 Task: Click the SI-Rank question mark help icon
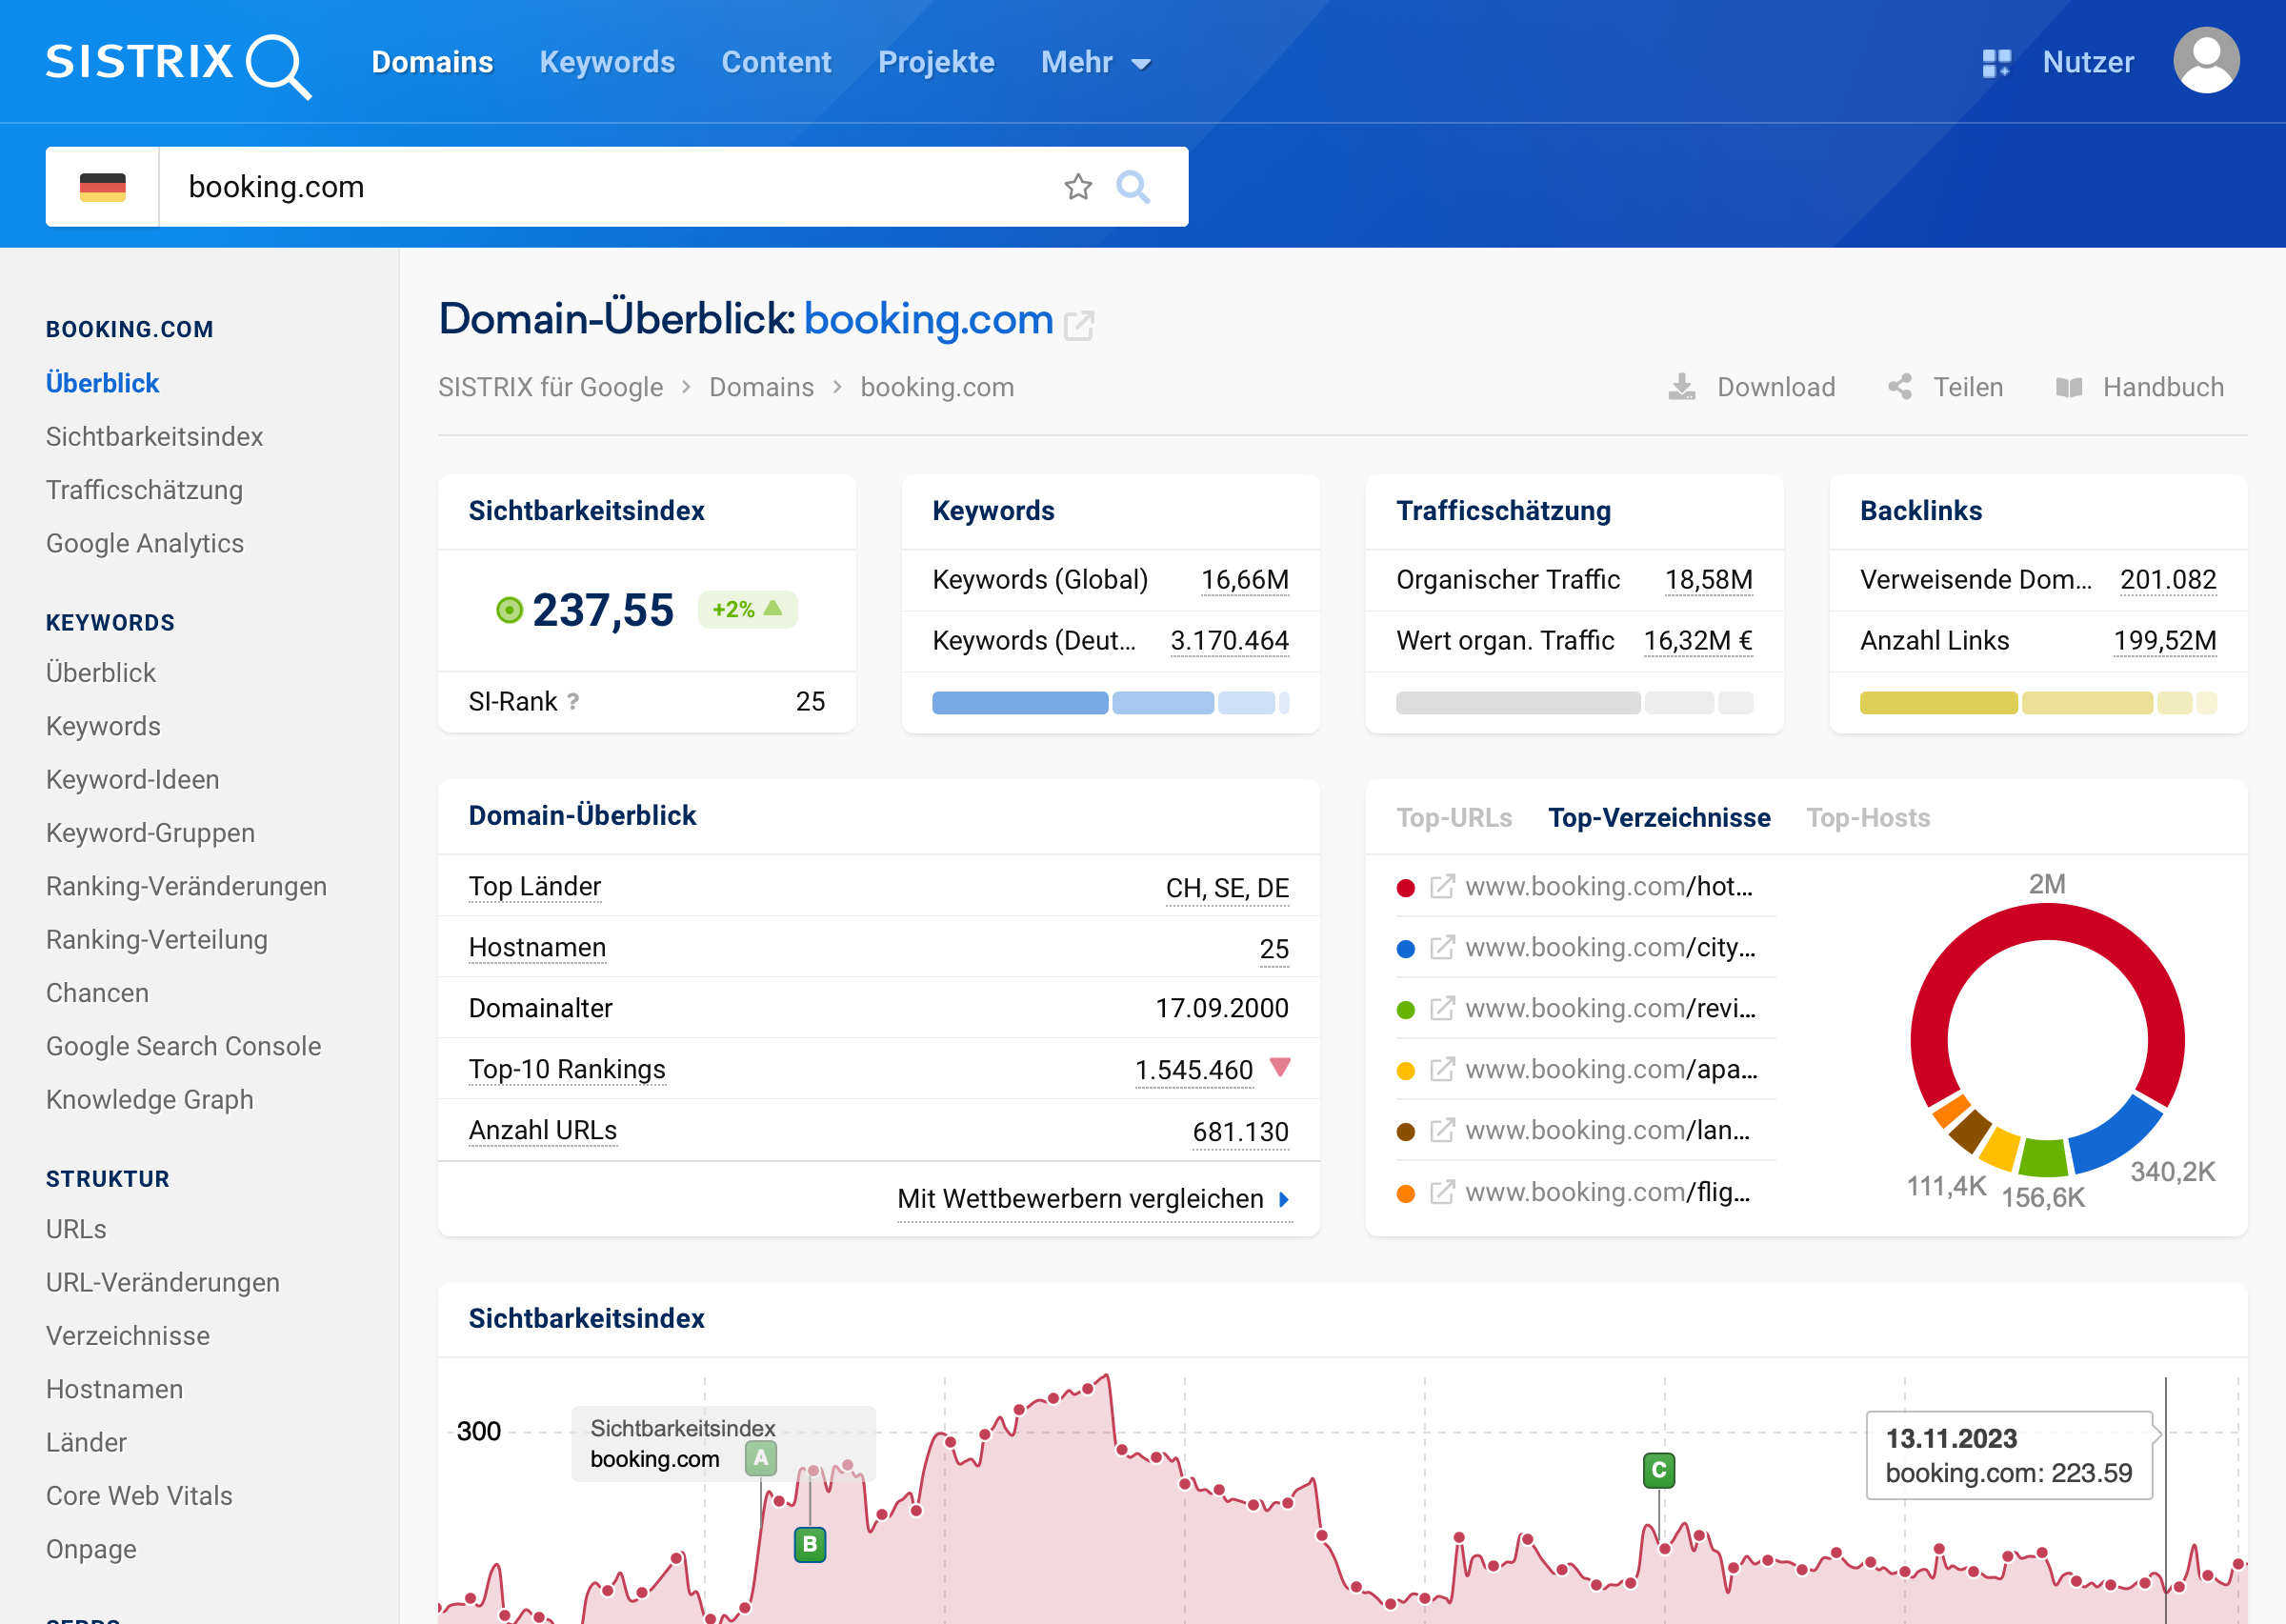(573, 702)
